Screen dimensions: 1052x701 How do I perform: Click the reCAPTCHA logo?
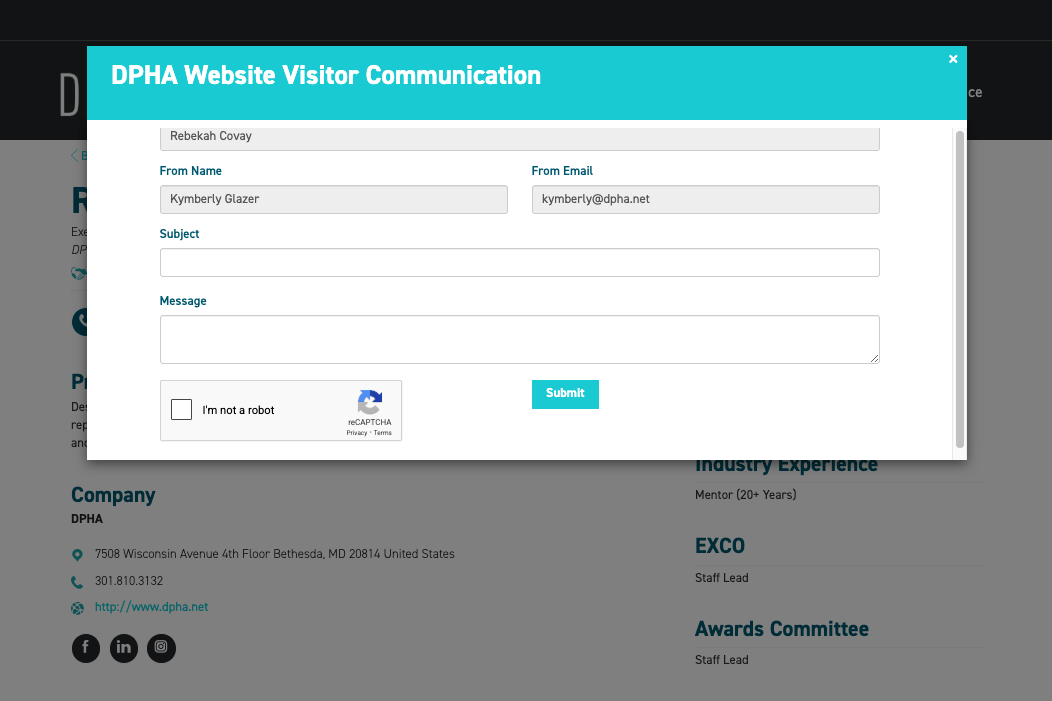pos(370,403)
